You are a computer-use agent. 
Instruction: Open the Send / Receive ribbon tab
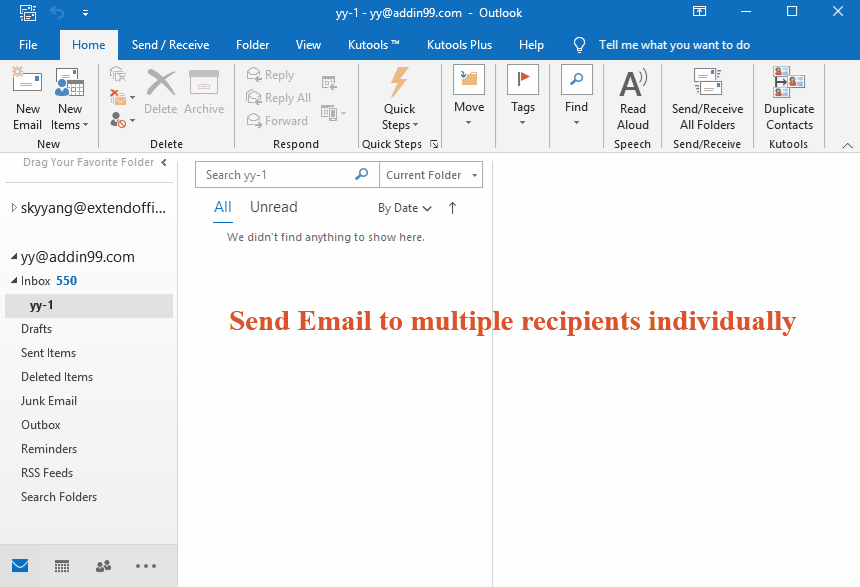click(170, 44)
